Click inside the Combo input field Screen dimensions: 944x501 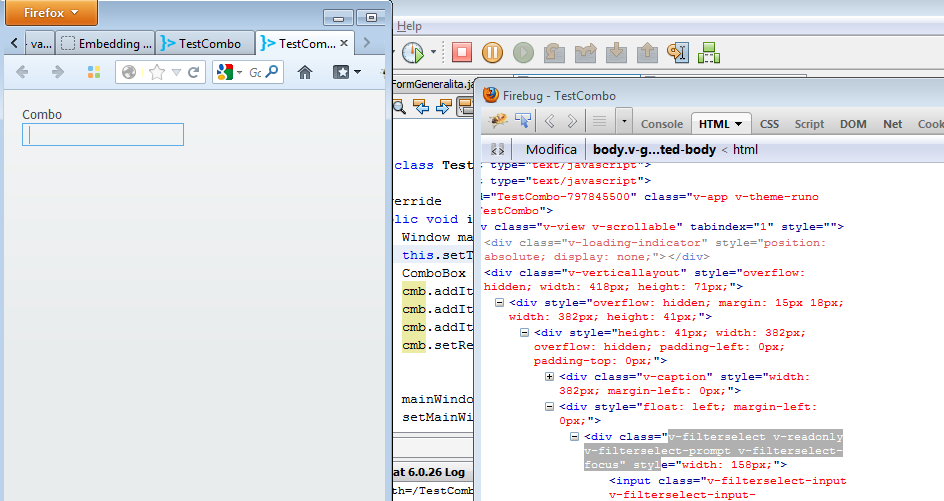click(x=103, y=134)
